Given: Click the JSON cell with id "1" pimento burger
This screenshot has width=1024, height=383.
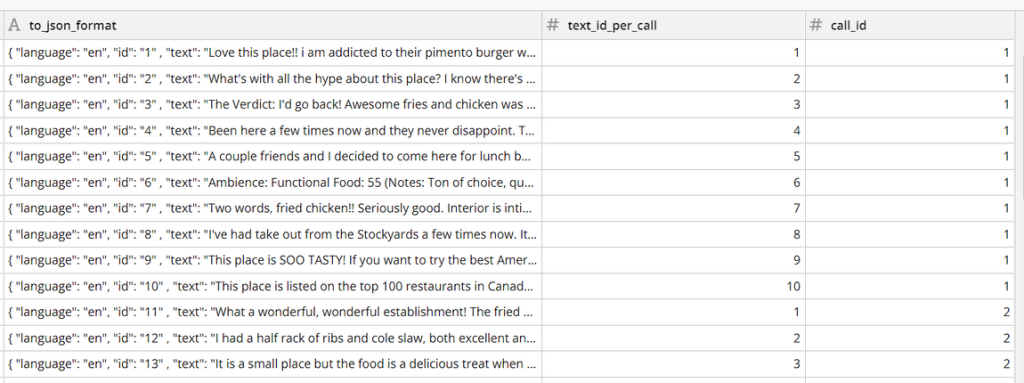Looking at the screenshot, I should point(273,52).
